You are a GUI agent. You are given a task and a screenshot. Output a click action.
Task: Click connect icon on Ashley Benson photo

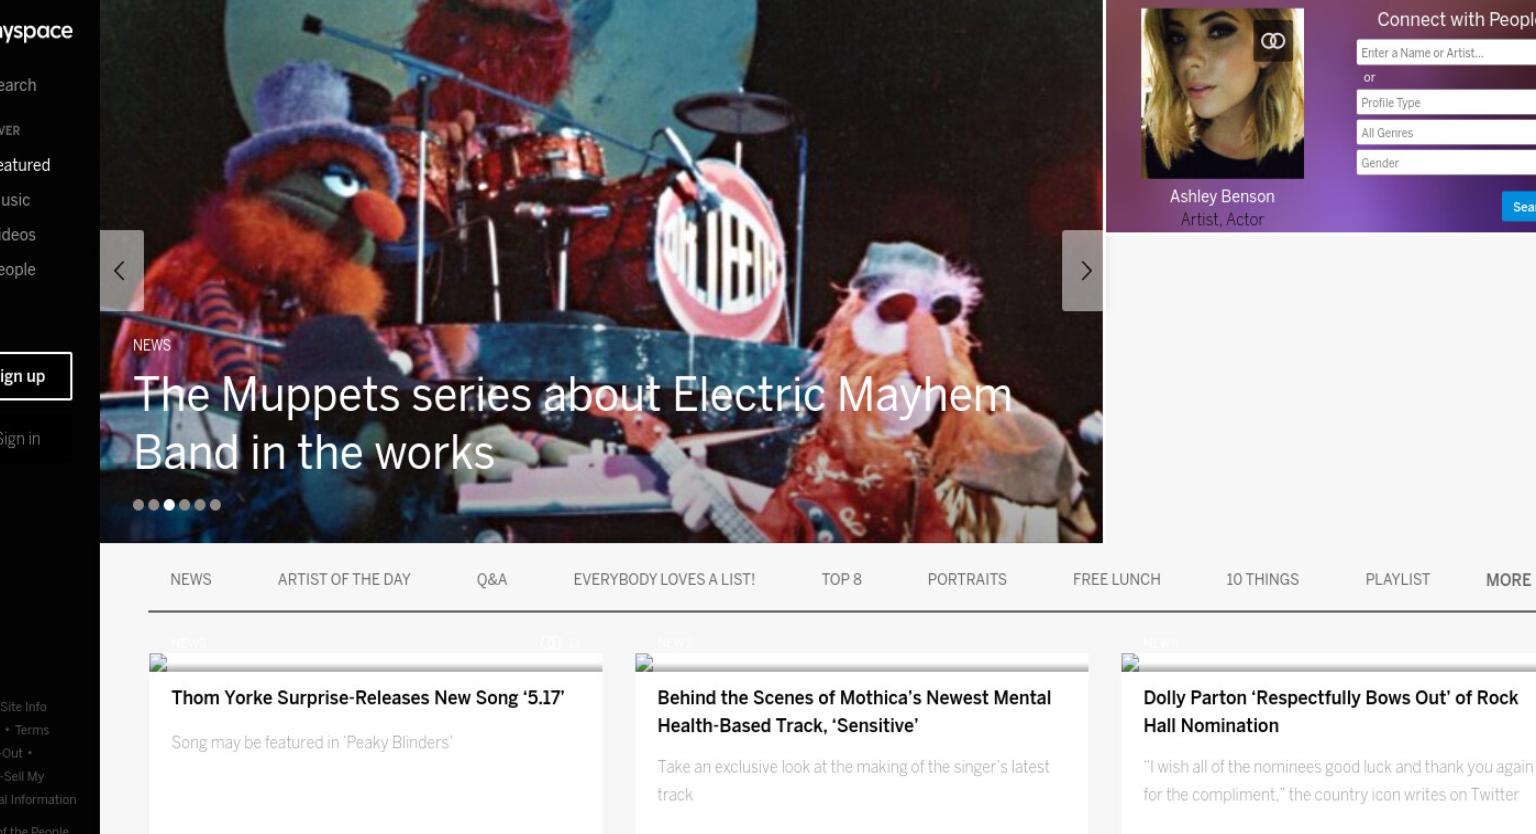[x=1273, y=41]
